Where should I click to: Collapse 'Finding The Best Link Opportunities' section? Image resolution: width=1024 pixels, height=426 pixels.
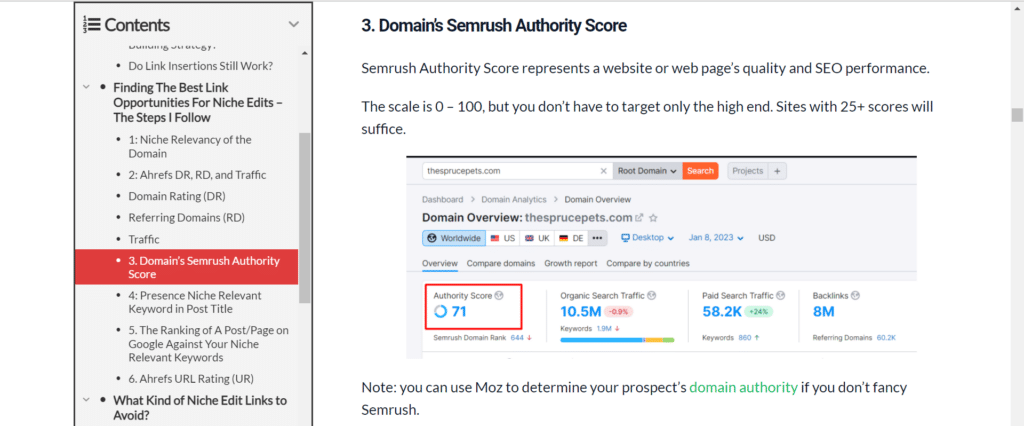(x=86, y=87)
